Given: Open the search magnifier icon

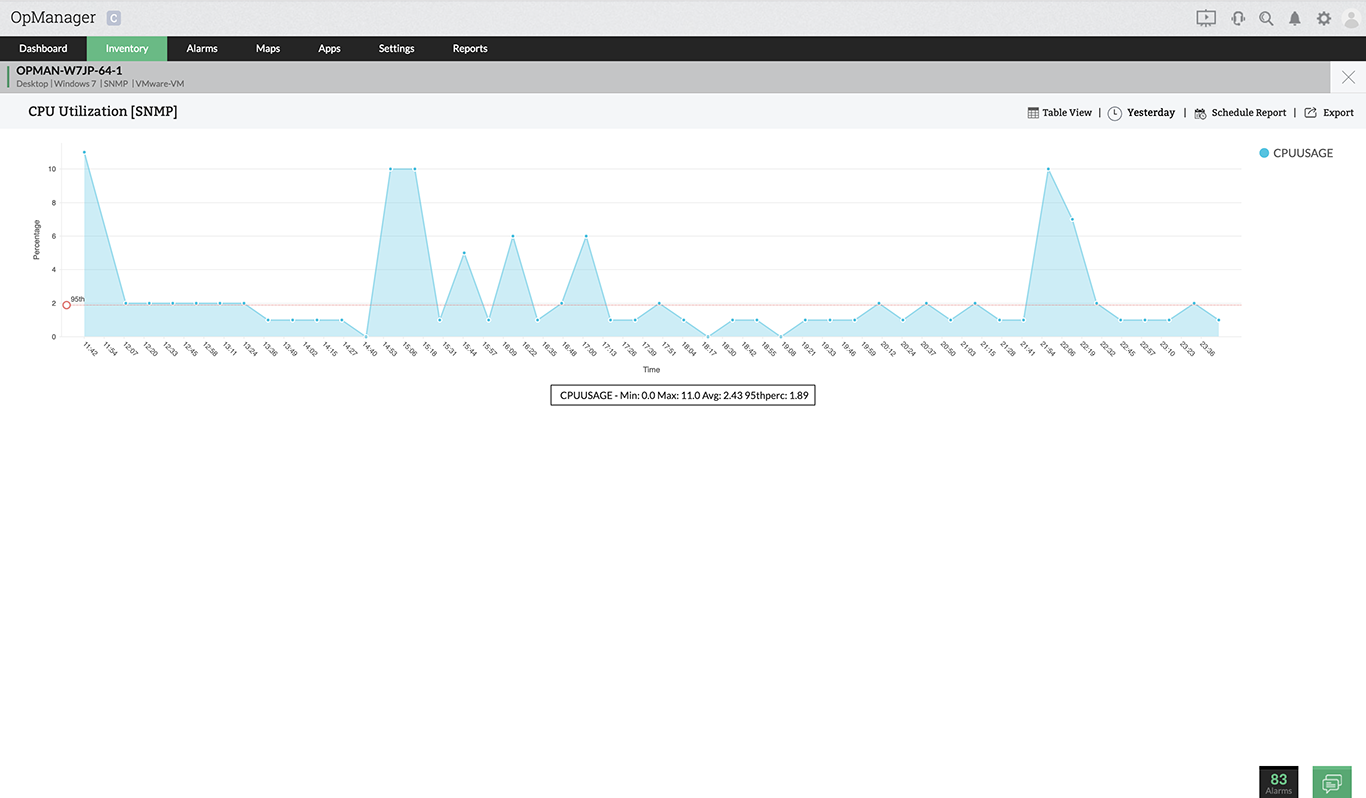Looking at the screenshot, I should 1266,18.
